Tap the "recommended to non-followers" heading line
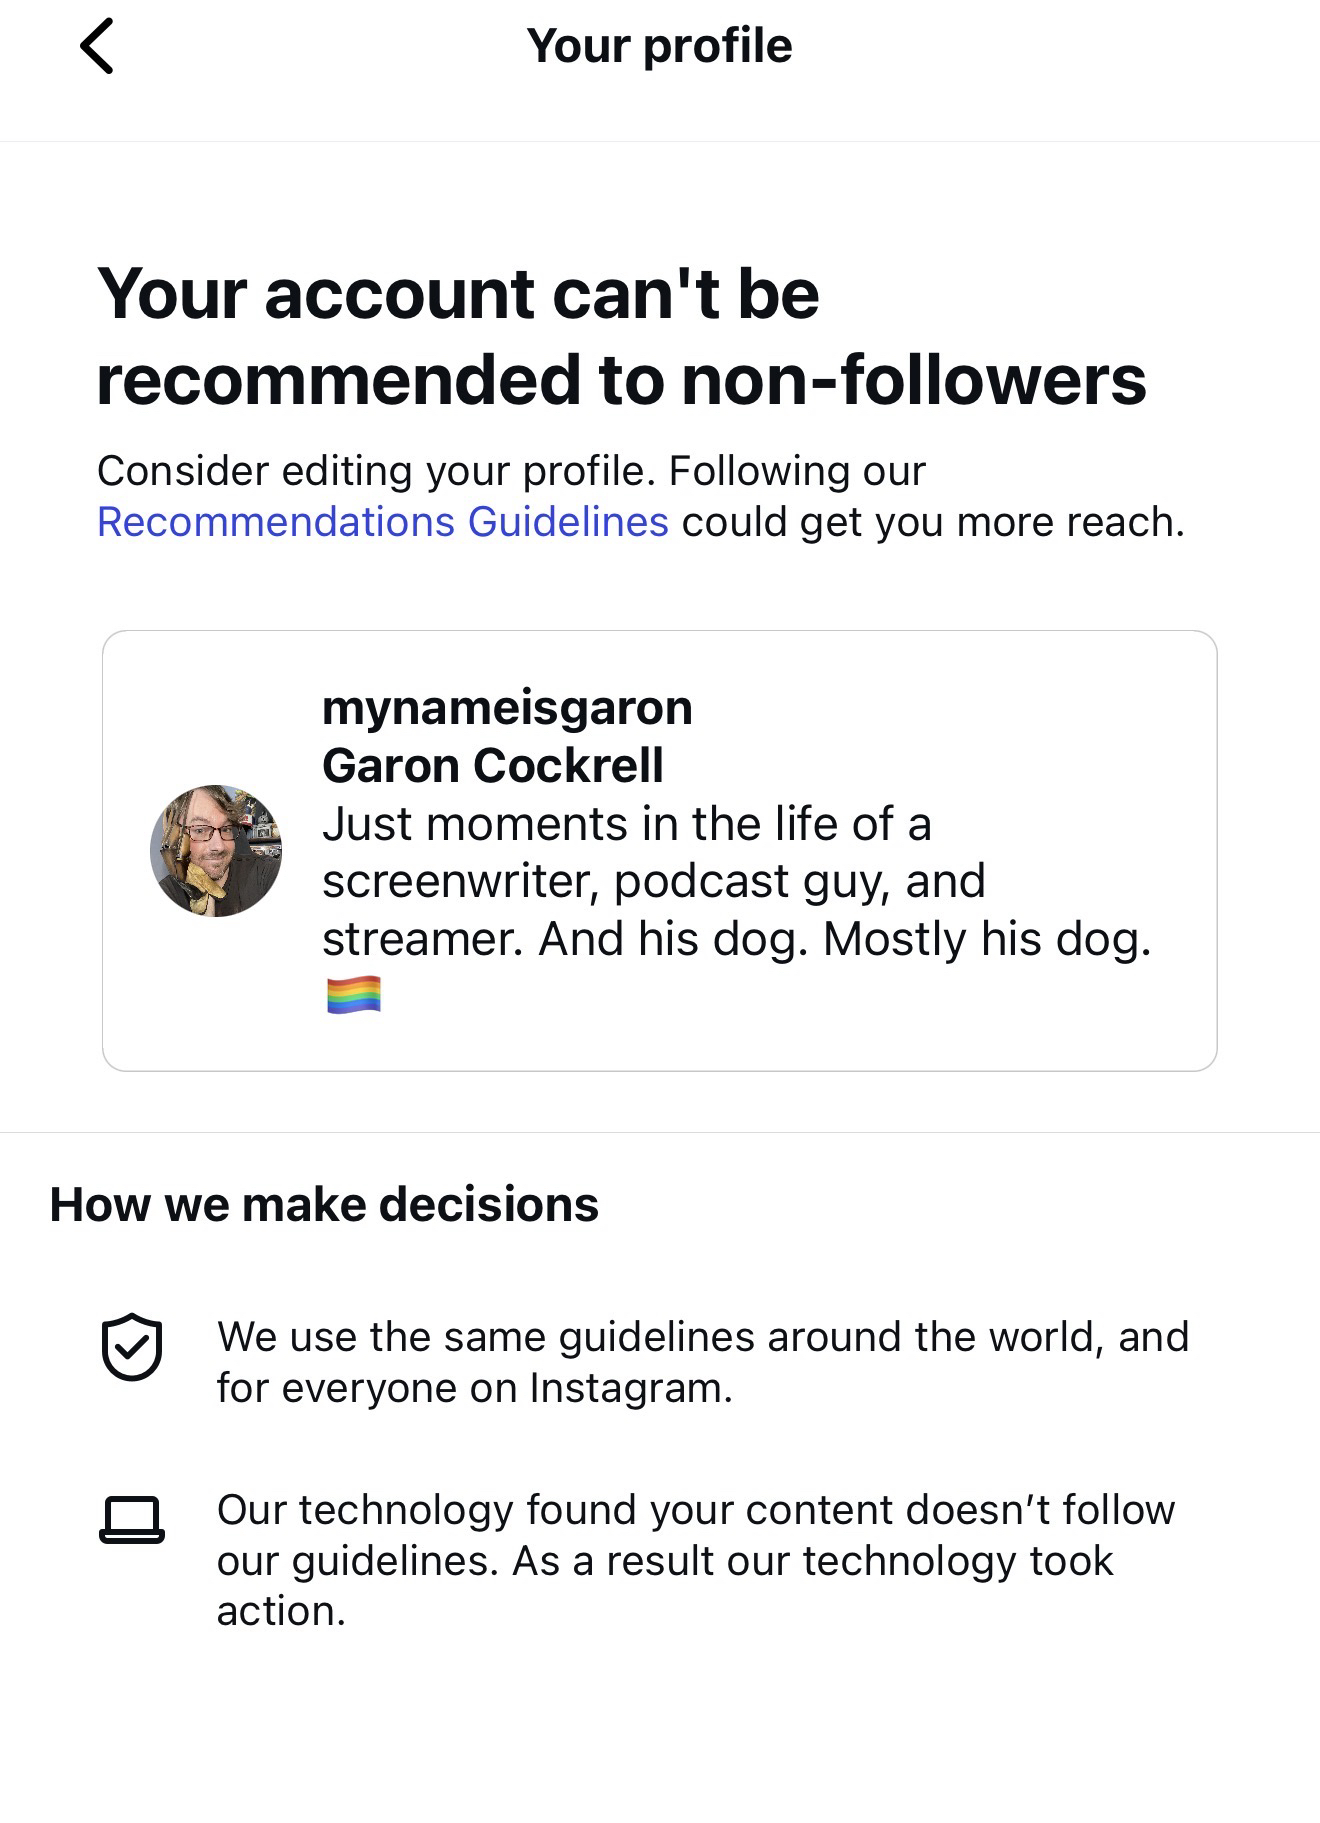The image size is (1320, 1823). (621, 380)
